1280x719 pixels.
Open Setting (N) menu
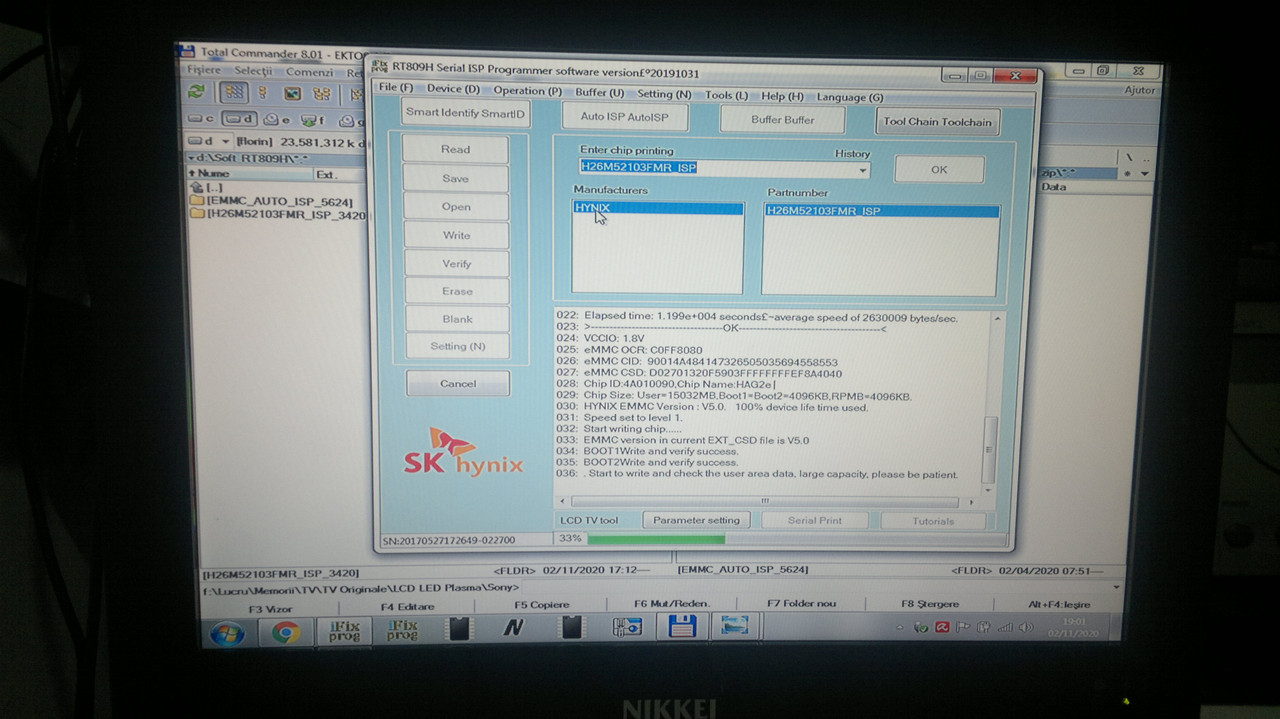pyautogui.click(x=664, y=94)
